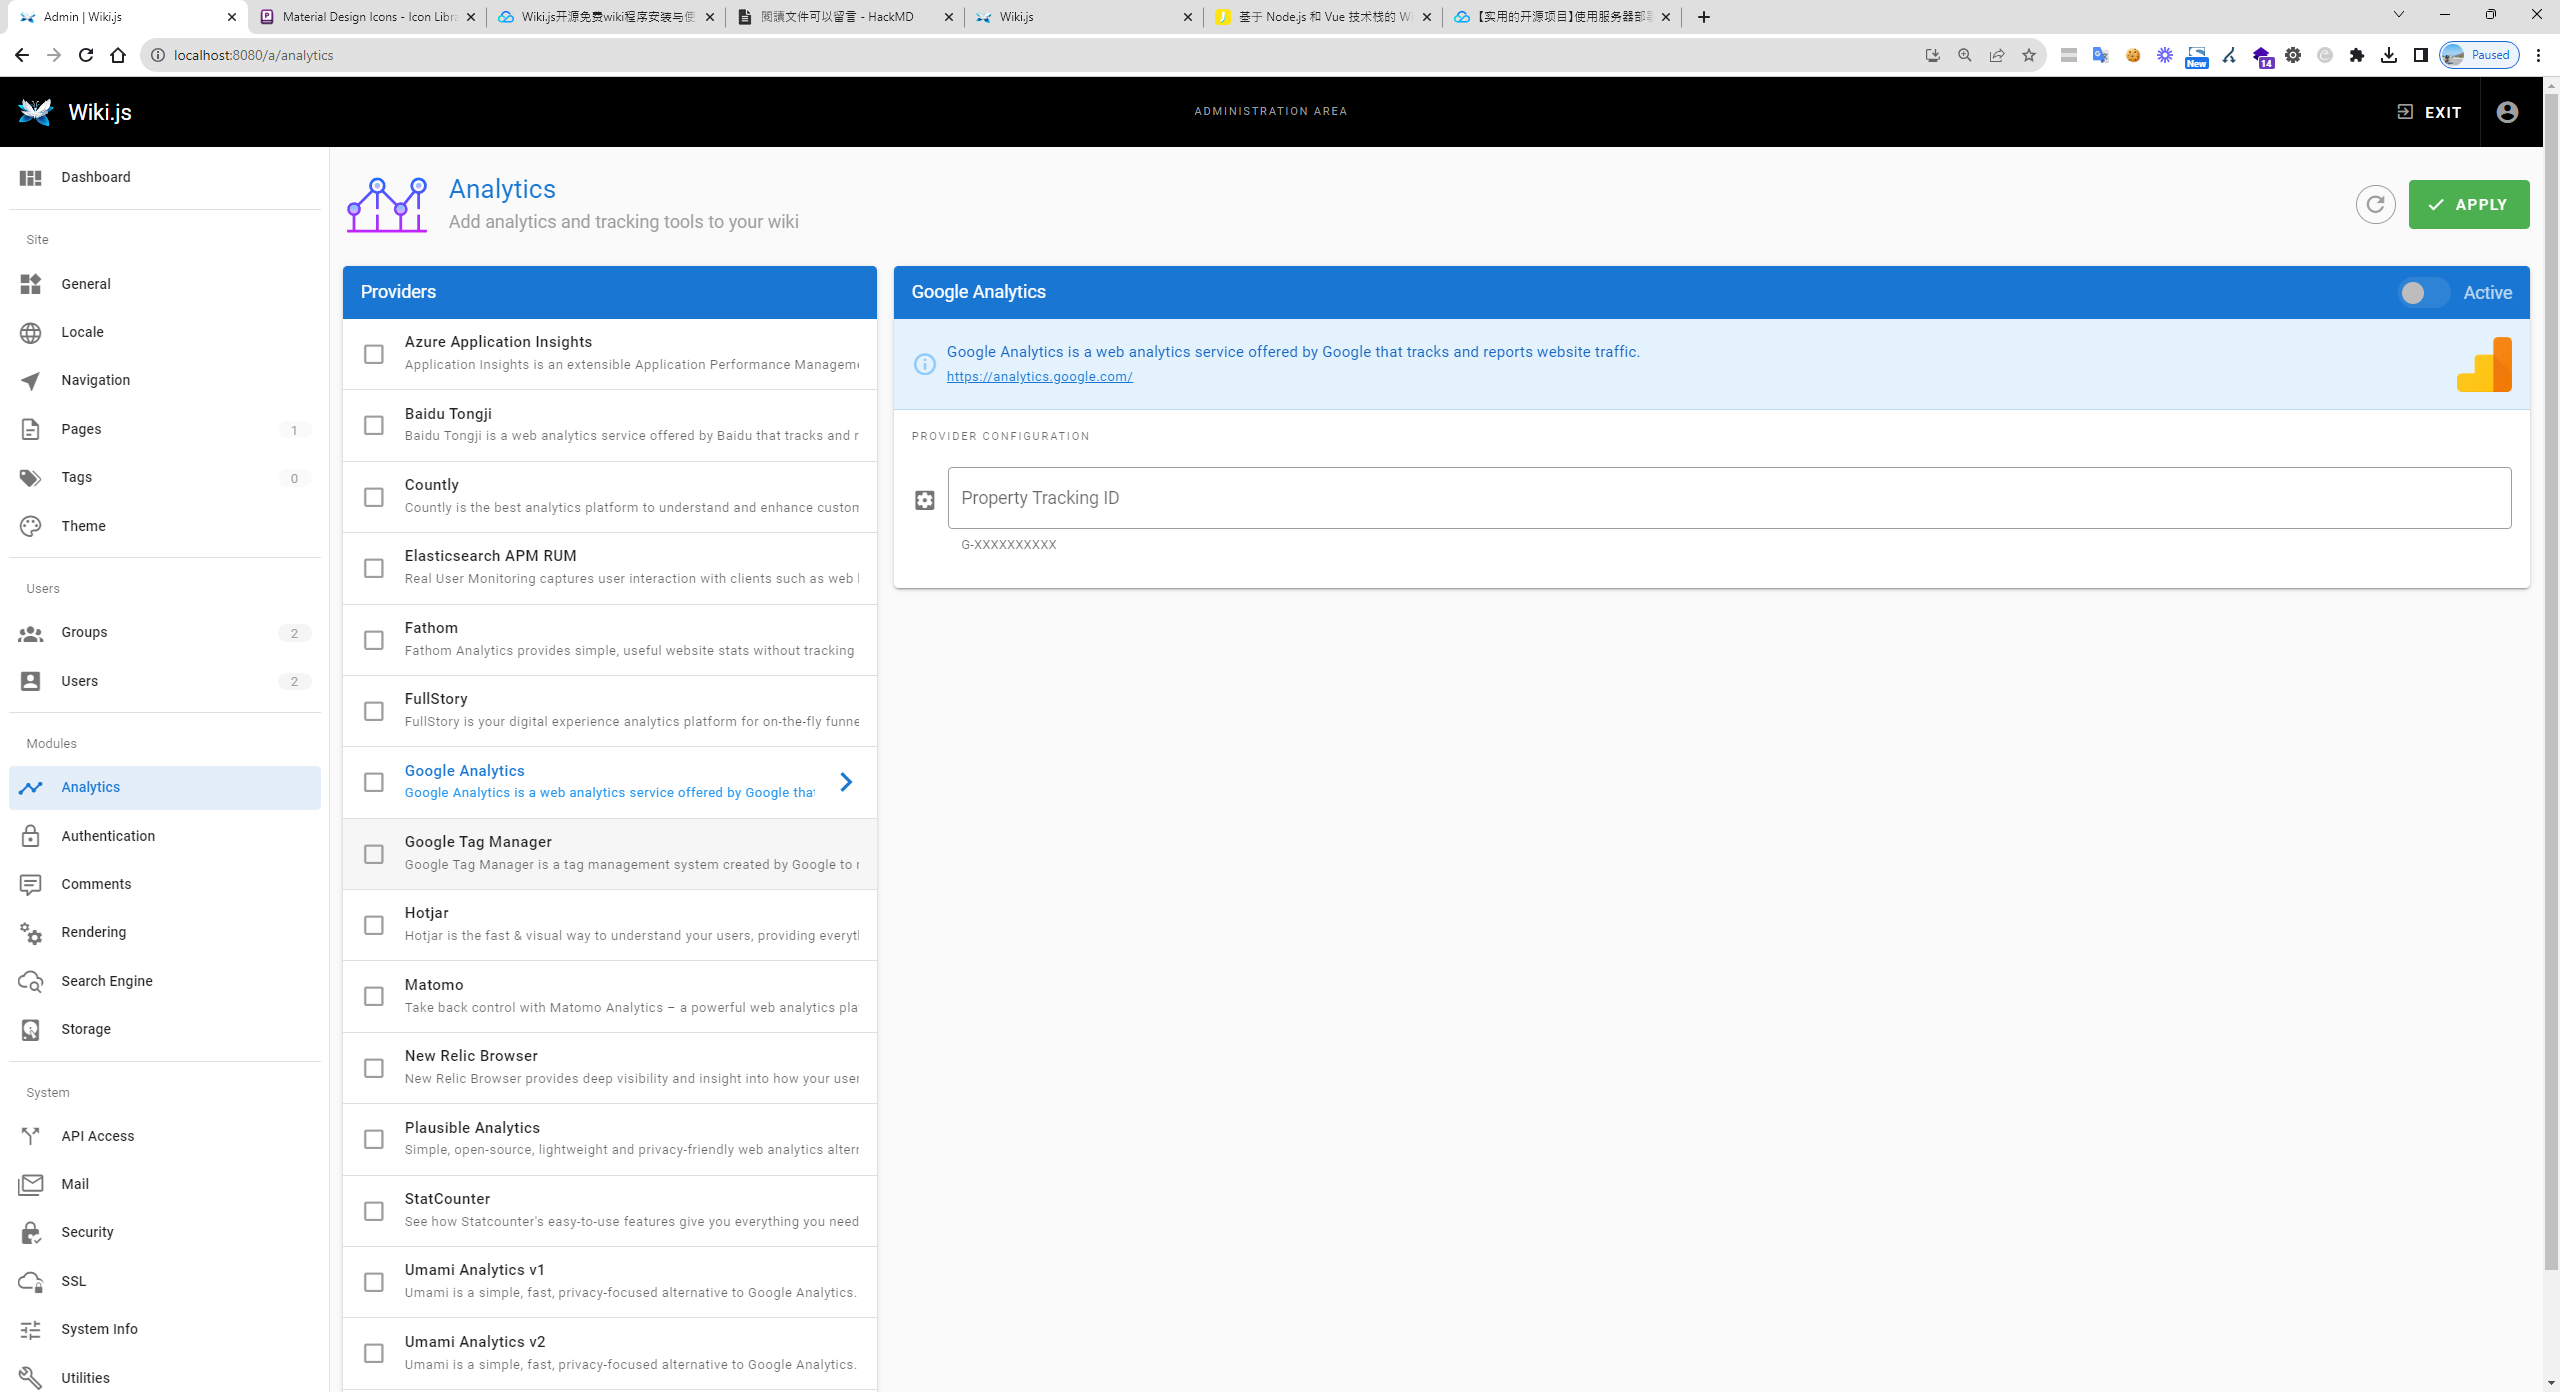This screenshot has height=1392, width=2560.
Task: Click the Theme palette icon in sidebar
Action: (x=31, y=526)
